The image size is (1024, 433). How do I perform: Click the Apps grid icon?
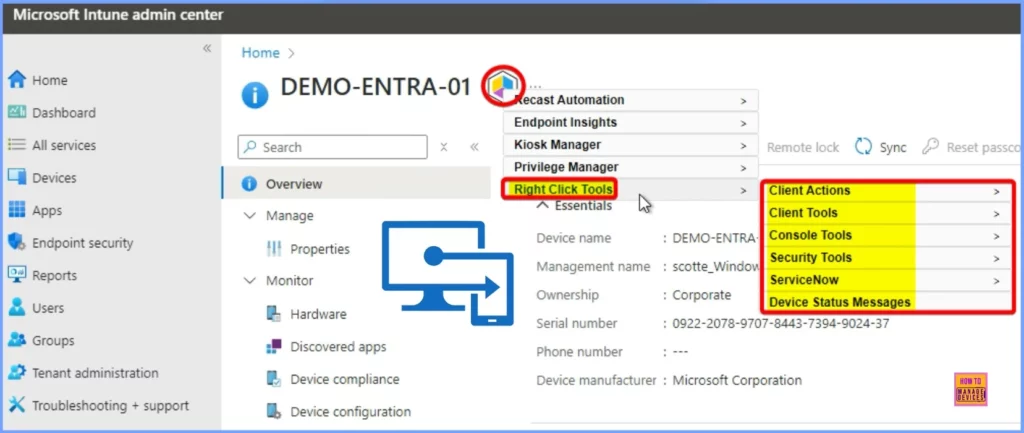point(16,210)
